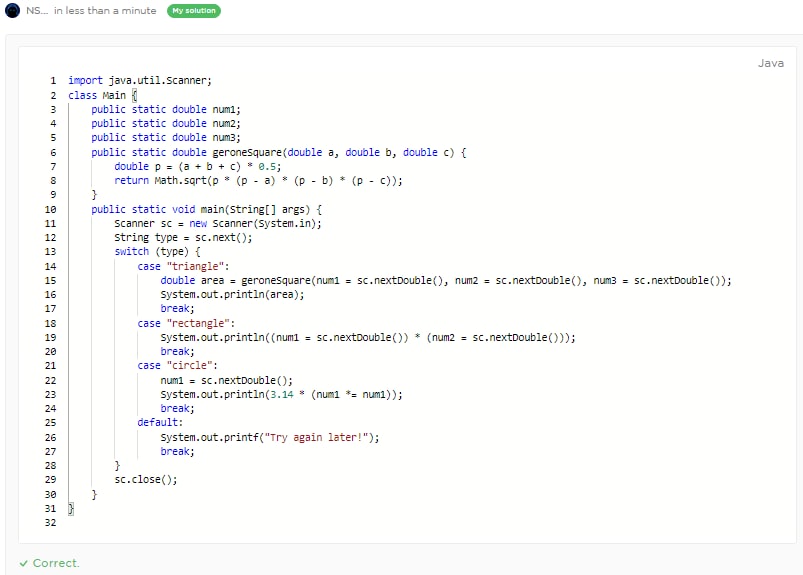Click 'String type = sc.next();' line
Viewport: 803px width, 575px height.
(183, 238)
